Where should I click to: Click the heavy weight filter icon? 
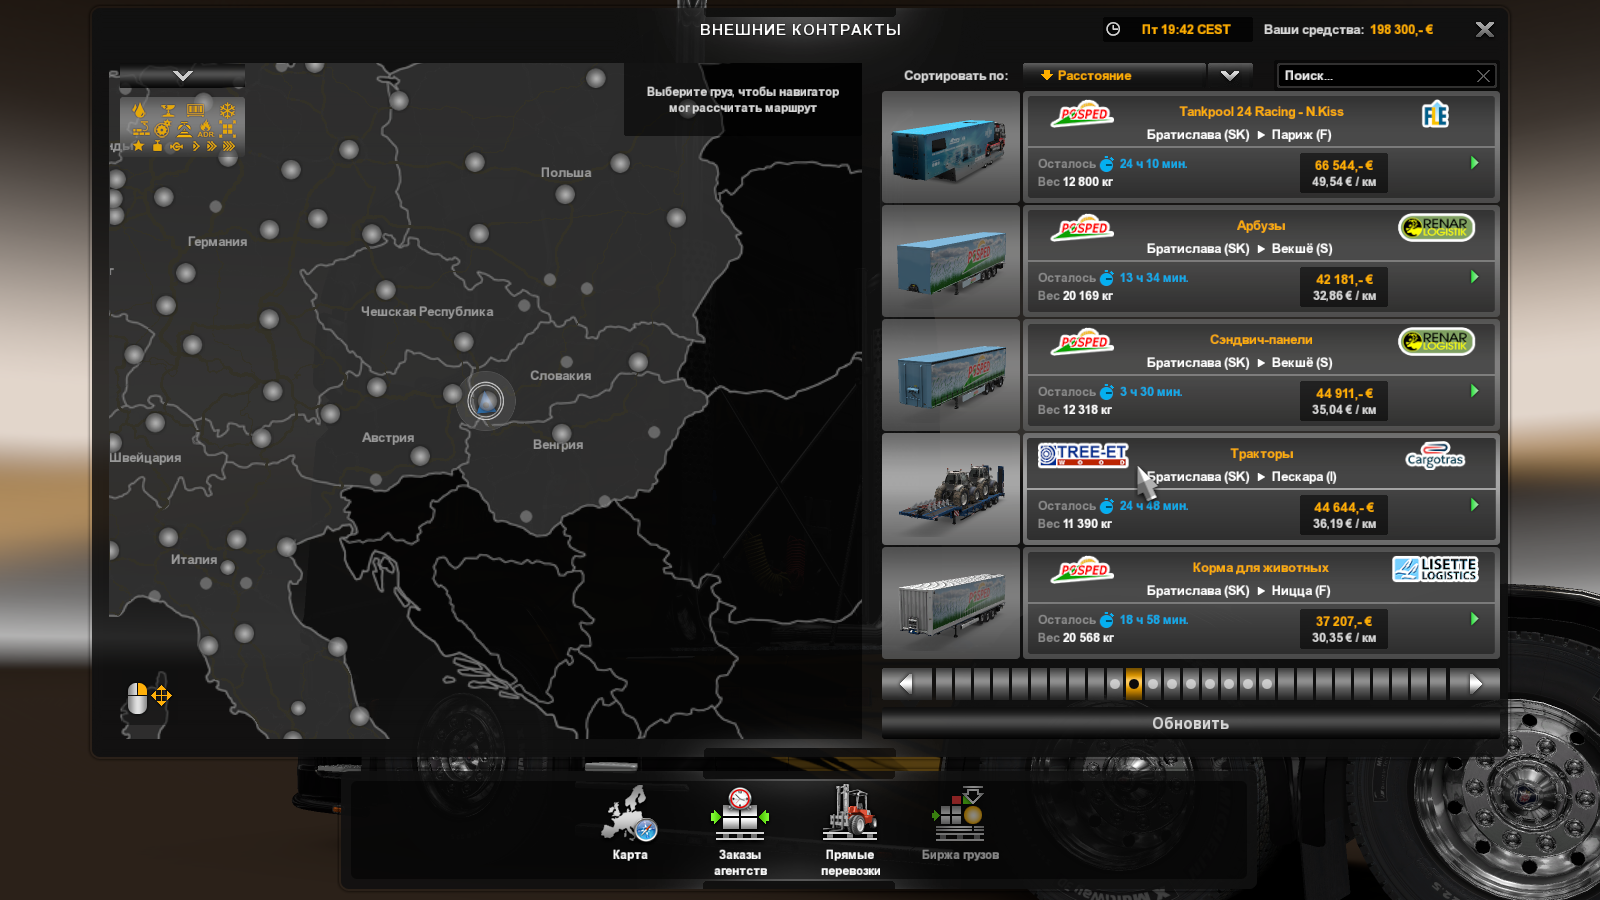[x=157, y=146]
